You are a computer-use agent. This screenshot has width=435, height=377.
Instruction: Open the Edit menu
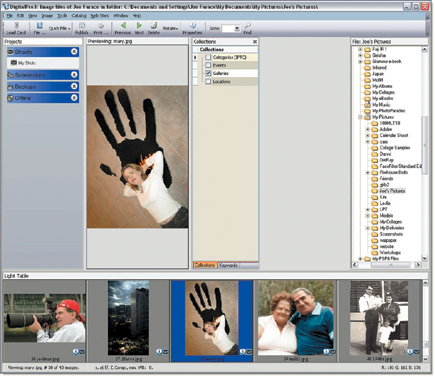pos(20,16)
